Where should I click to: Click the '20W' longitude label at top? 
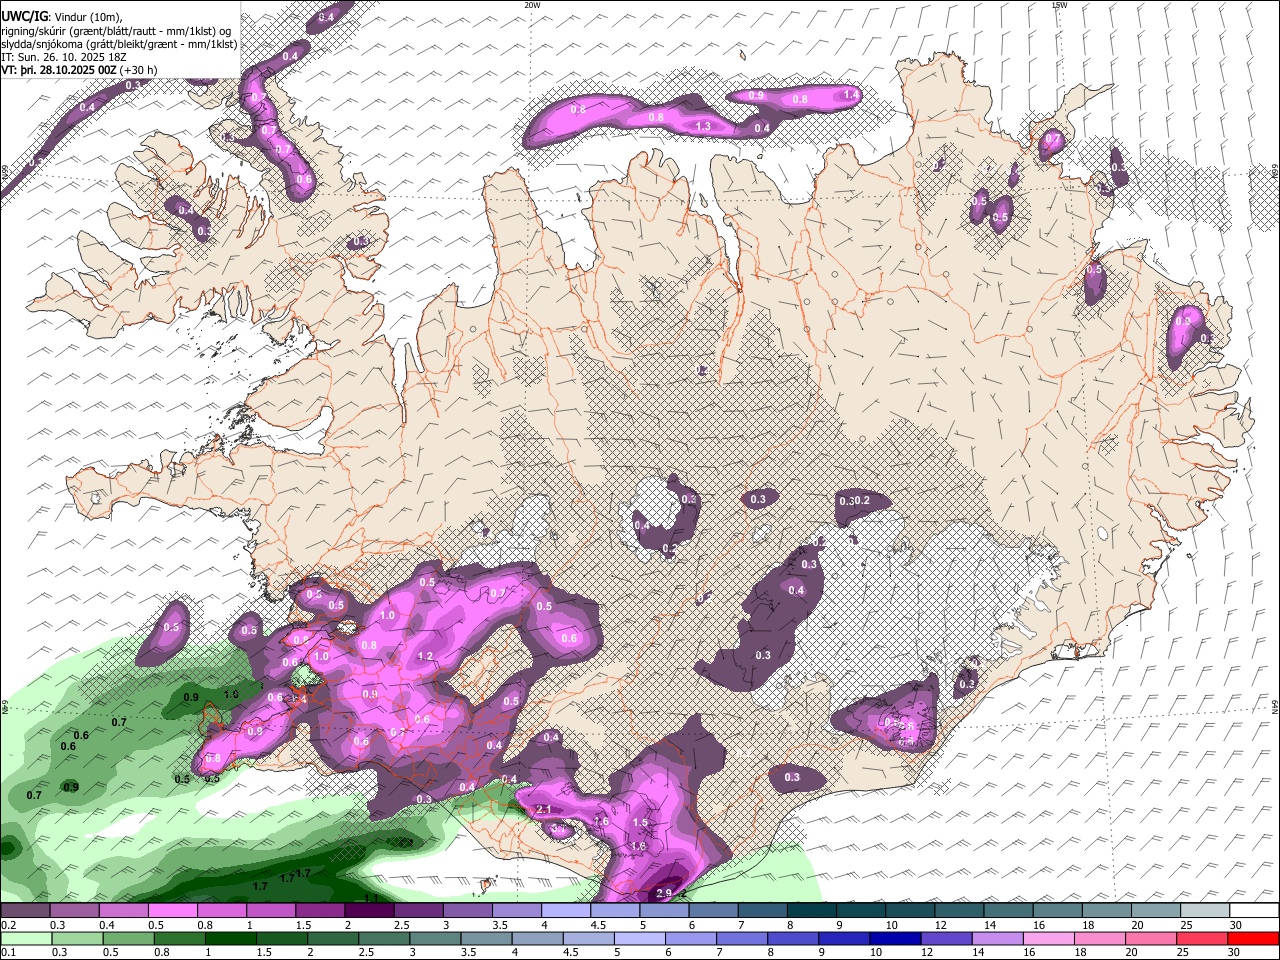tap(532, 5)
